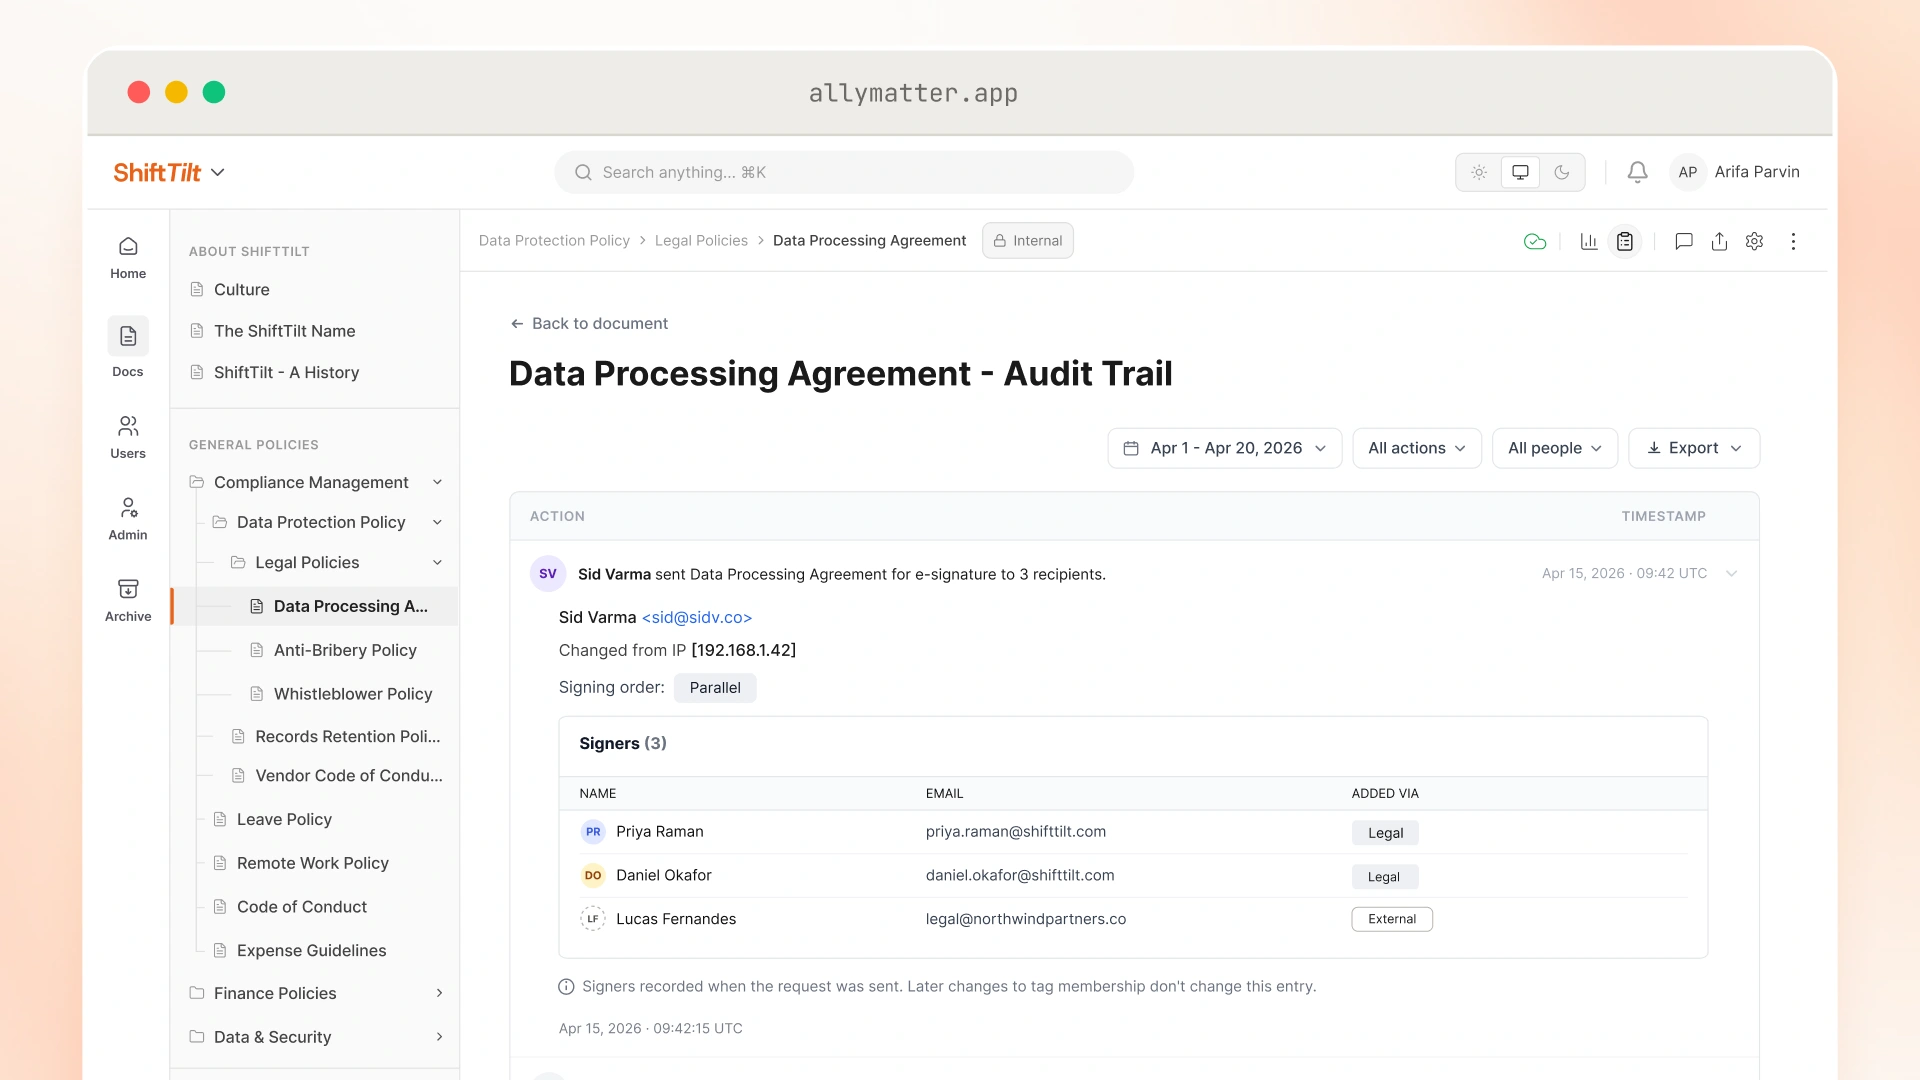Image resolution: width=1920 pixels, height=1080 pixels.
Task: Click the Internal visibility badge
Action: pyautogui.click(x=1027, y=241)
